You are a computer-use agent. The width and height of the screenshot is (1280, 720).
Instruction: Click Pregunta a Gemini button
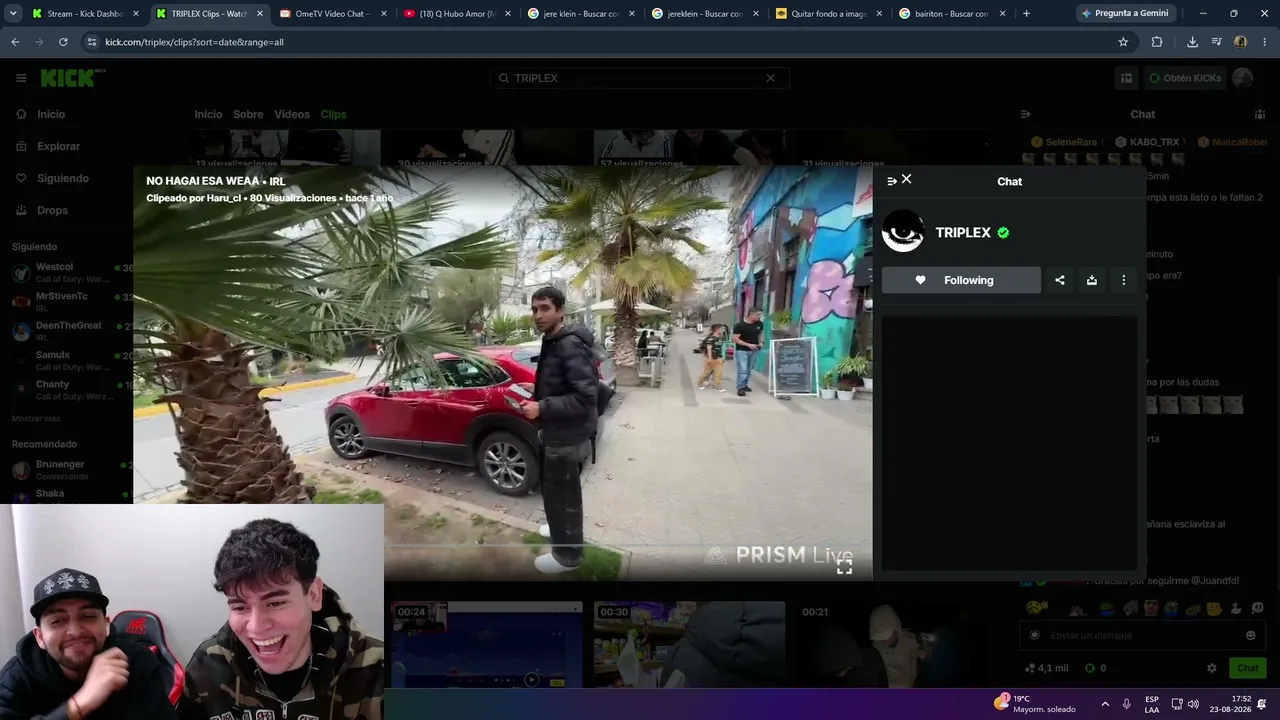coord(1124,14)
